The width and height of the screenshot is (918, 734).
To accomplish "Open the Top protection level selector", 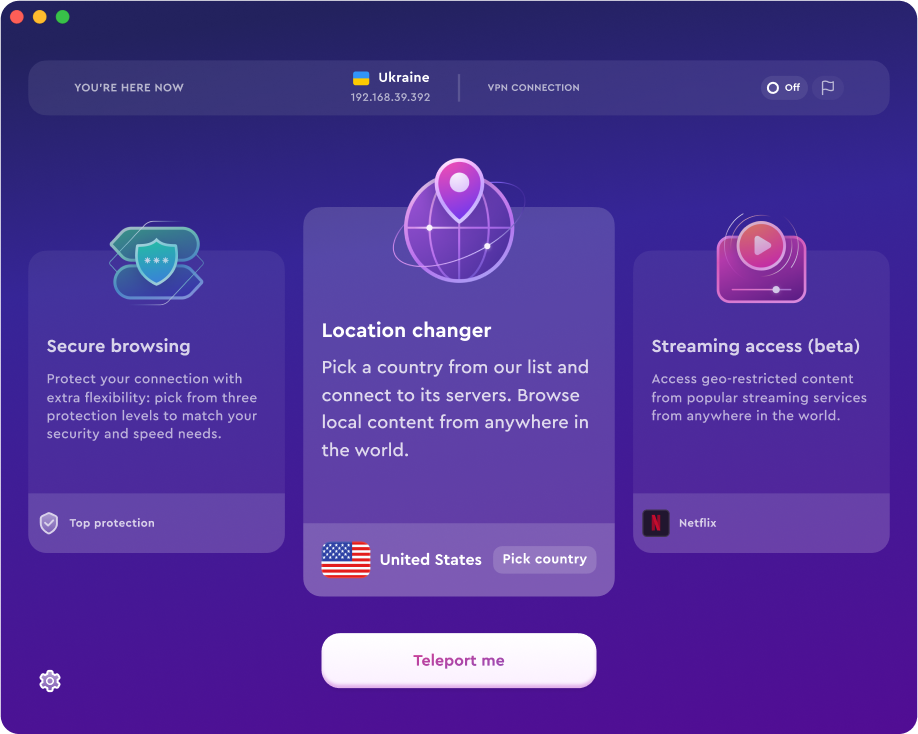I will [156, 523].
